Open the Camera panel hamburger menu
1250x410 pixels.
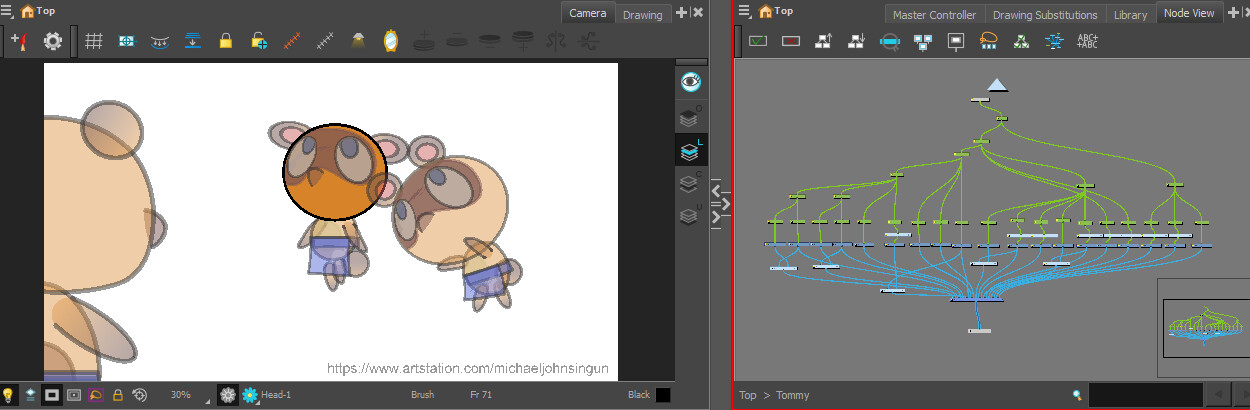(x=7, y=11)
